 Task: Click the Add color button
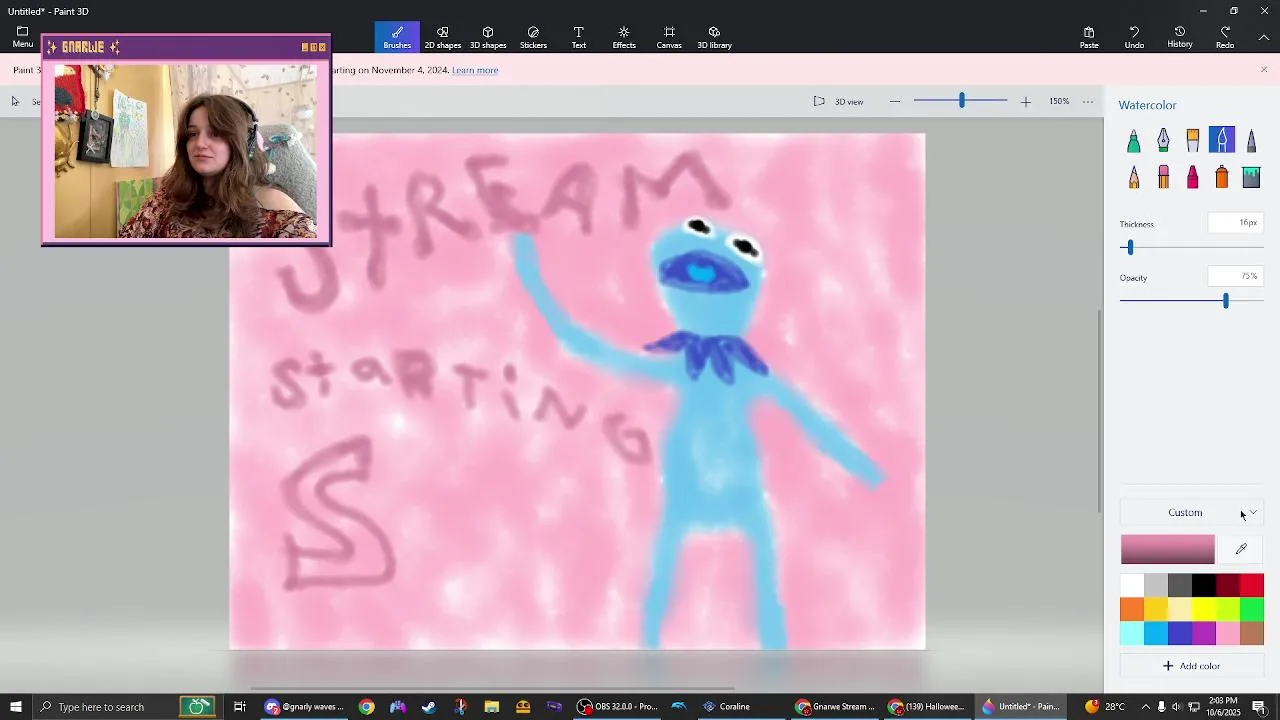tap(1191, 666)
